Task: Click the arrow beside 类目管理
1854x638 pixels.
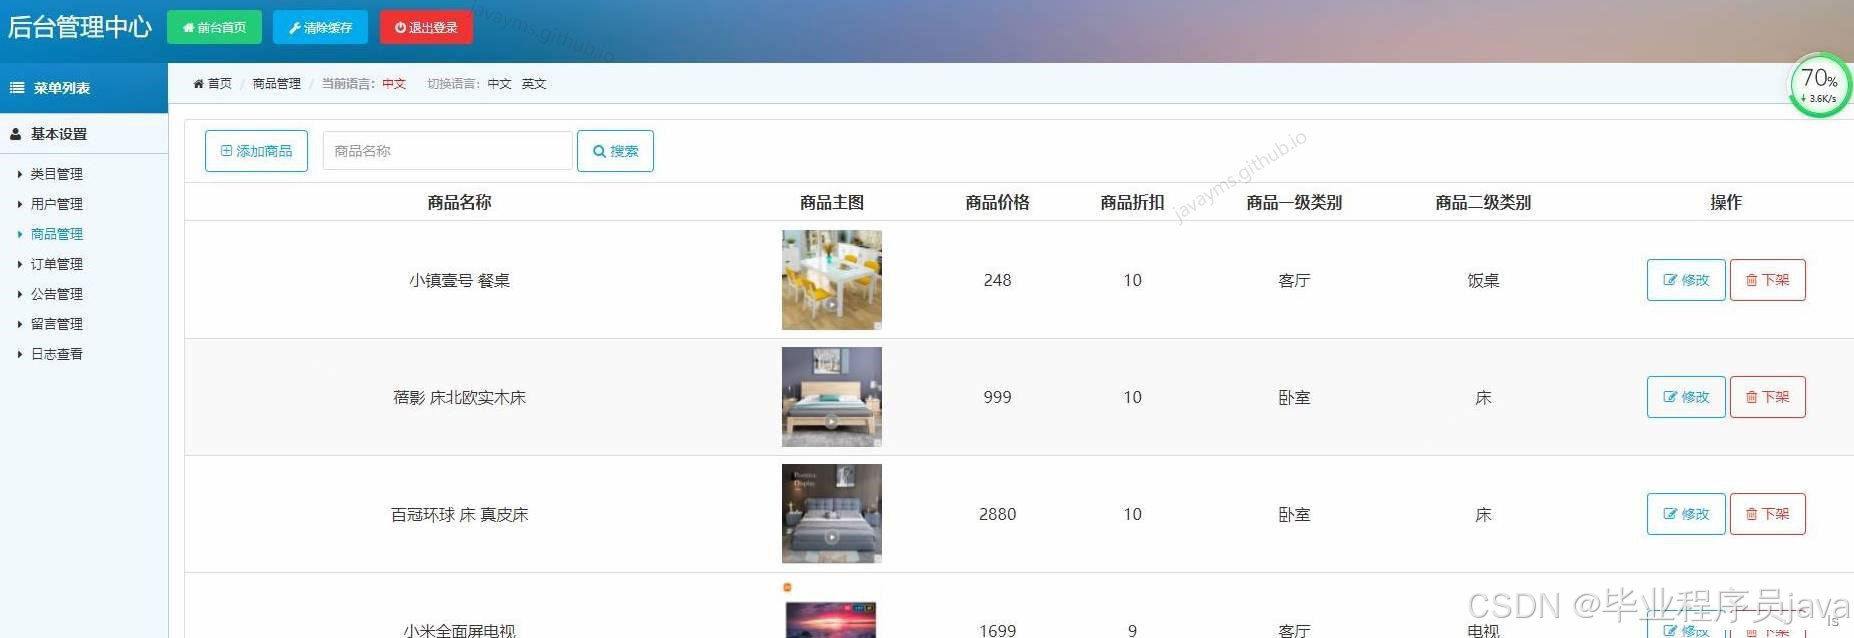Action: [x=20, y=174]
